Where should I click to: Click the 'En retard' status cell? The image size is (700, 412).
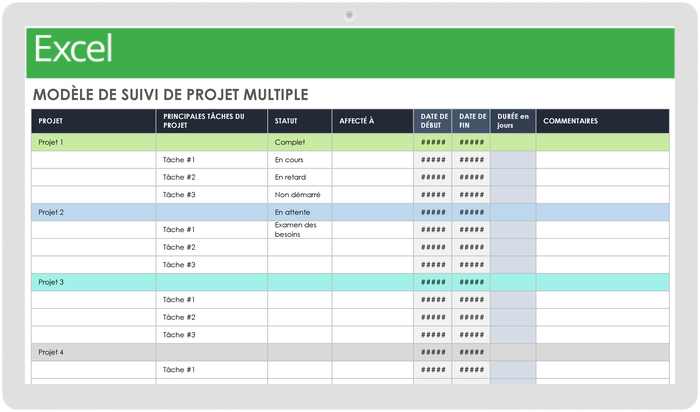[x=300, y=177]
